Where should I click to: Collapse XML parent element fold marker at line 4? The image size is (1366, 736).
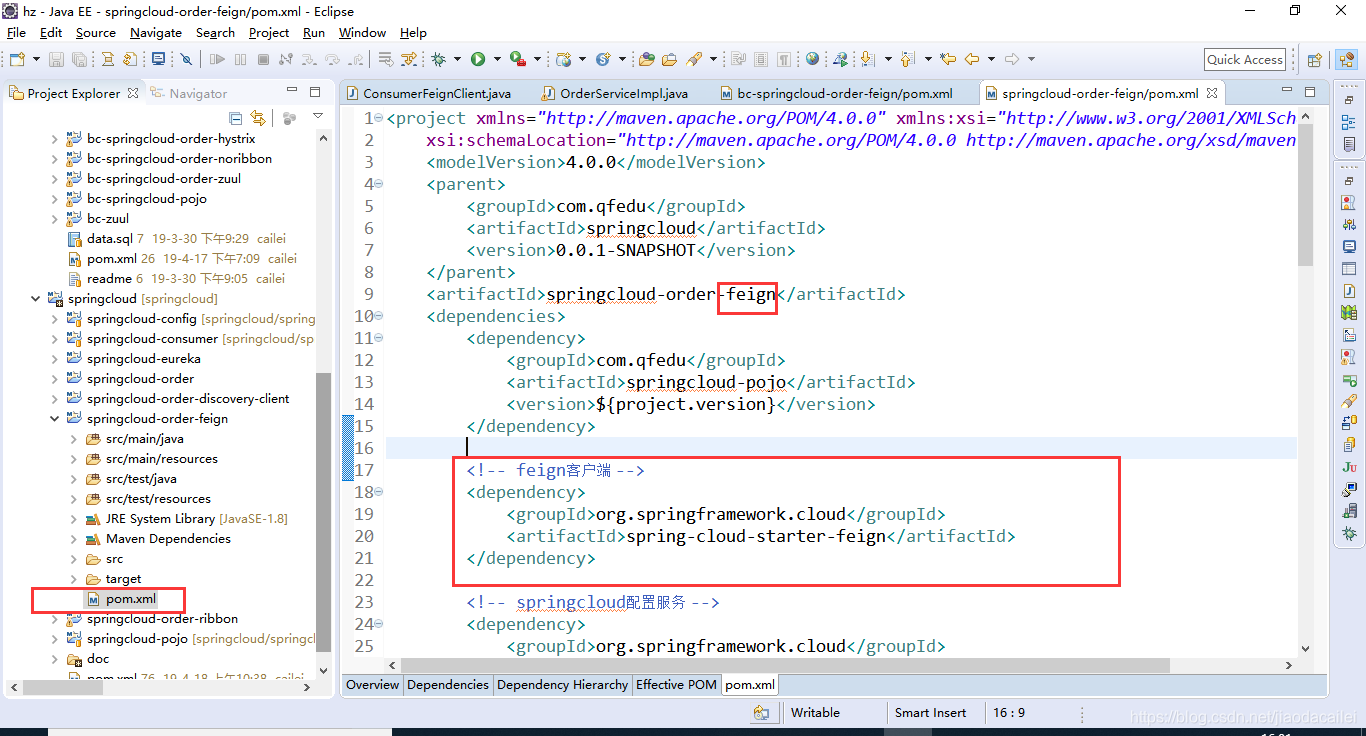[x=379, y=184]
